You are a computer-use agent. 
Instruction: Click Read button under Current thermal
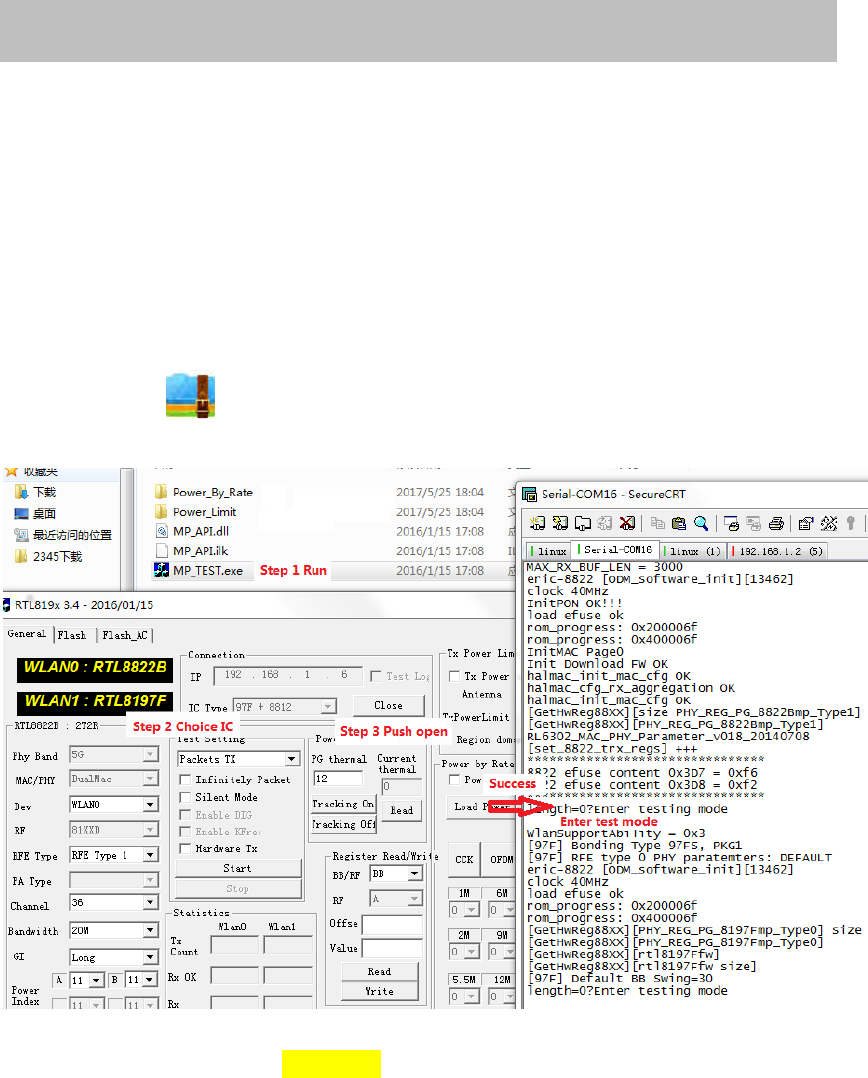(x=402, y=811)
